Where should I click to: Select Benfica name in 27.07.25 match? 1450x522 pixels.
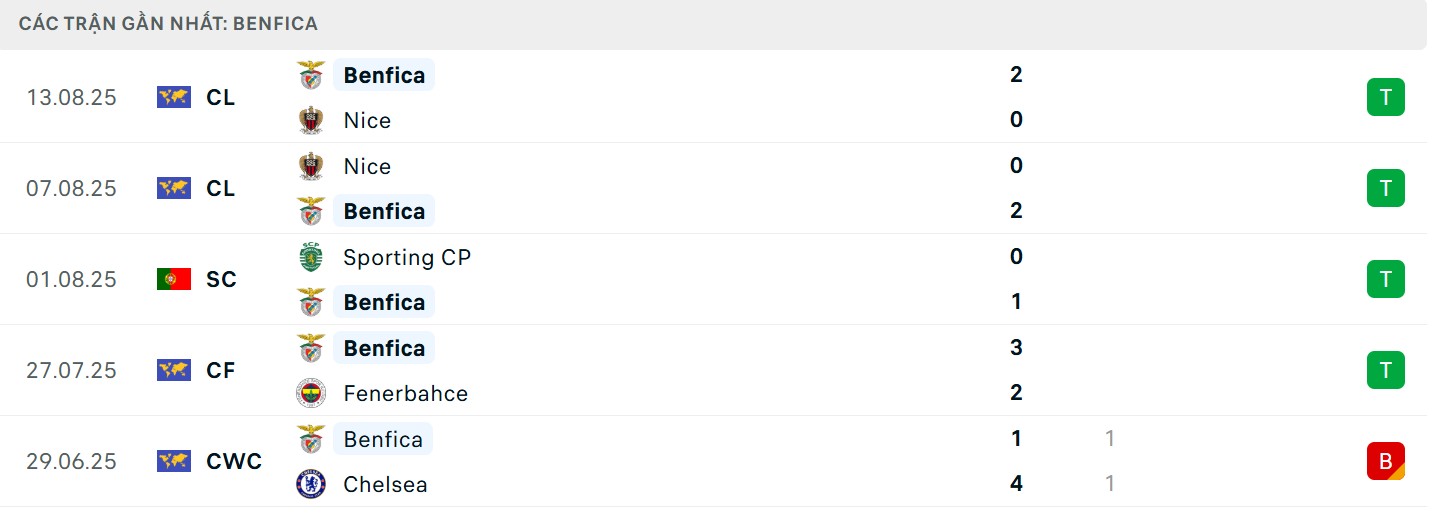click(384, 348)
